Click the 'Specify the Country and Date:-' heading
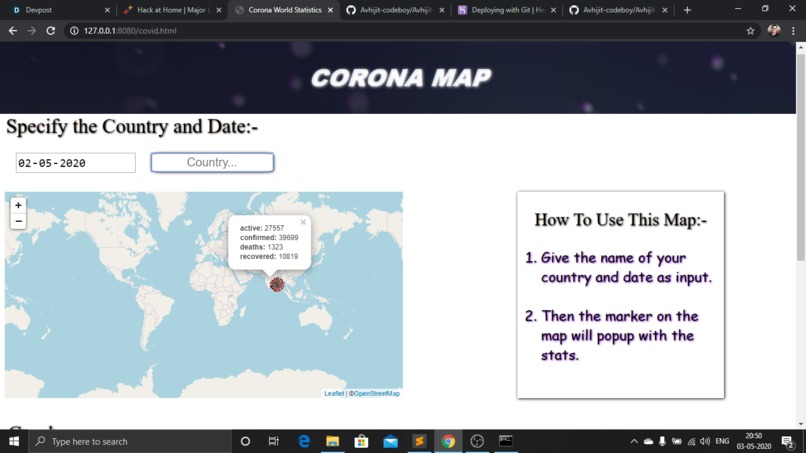This screenshot has width=806, height=453. pos(132,126)
